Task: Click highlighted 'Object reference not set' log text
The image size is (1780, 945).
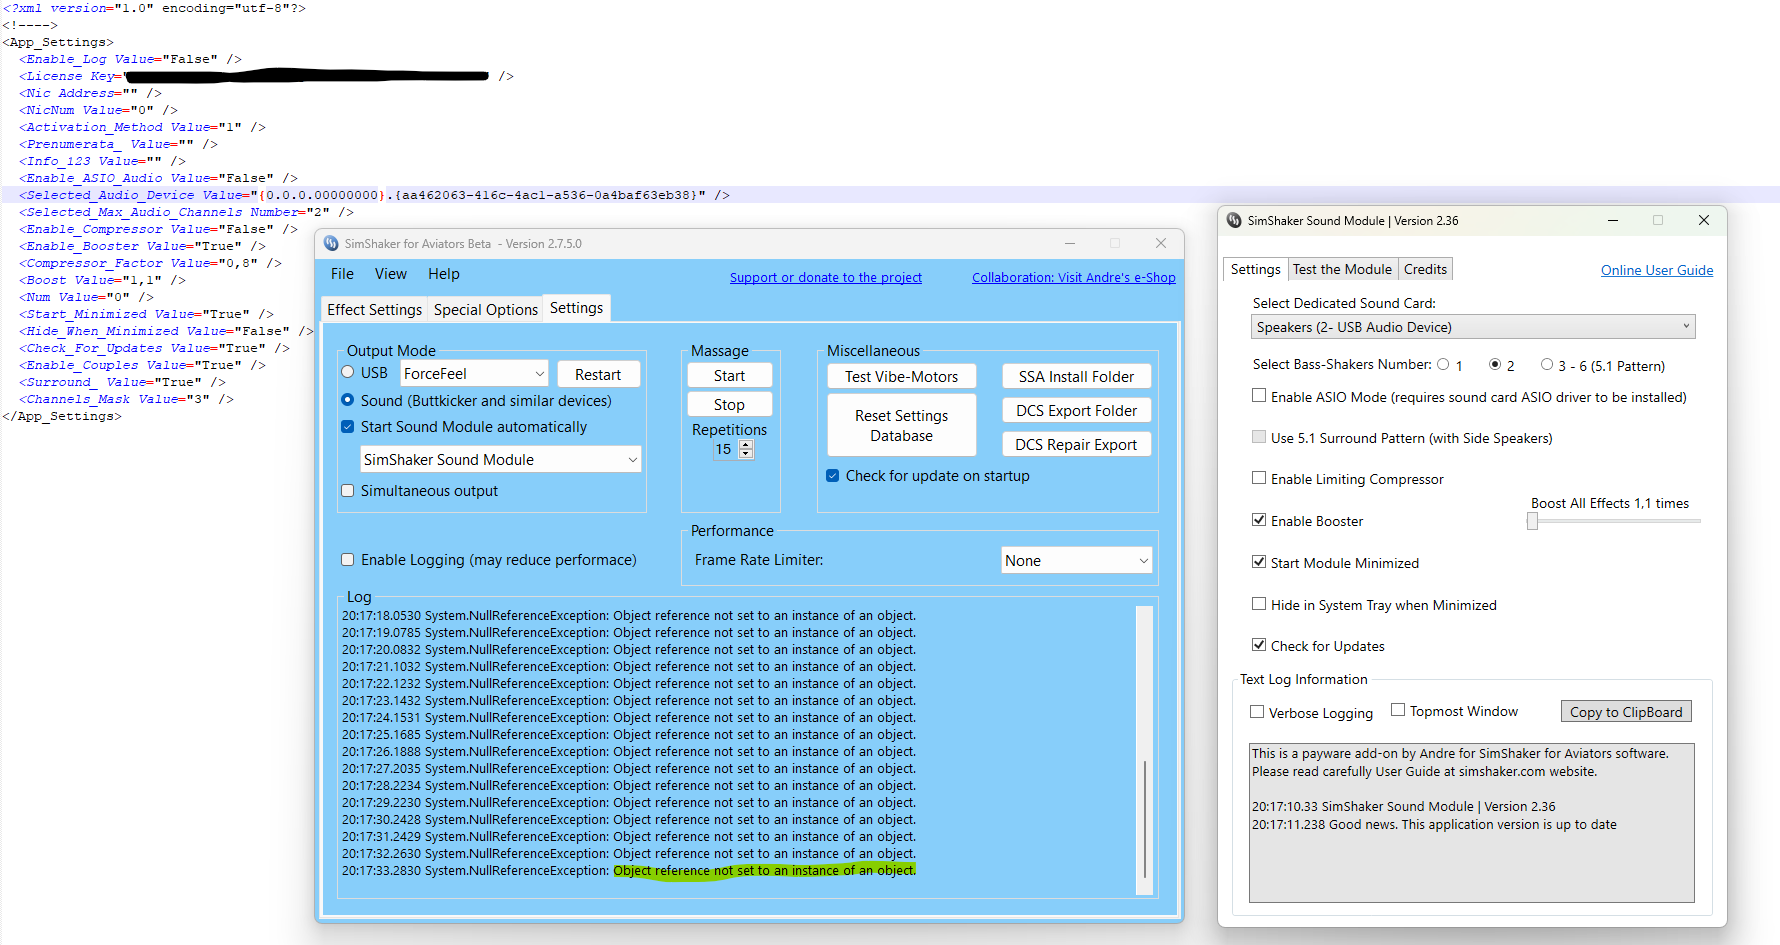Action: coord(764,871)
